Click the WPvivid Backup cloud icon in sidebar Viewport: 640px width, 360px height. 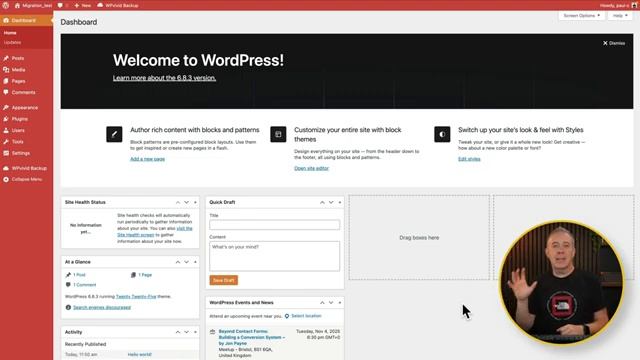tap(6, 168)
